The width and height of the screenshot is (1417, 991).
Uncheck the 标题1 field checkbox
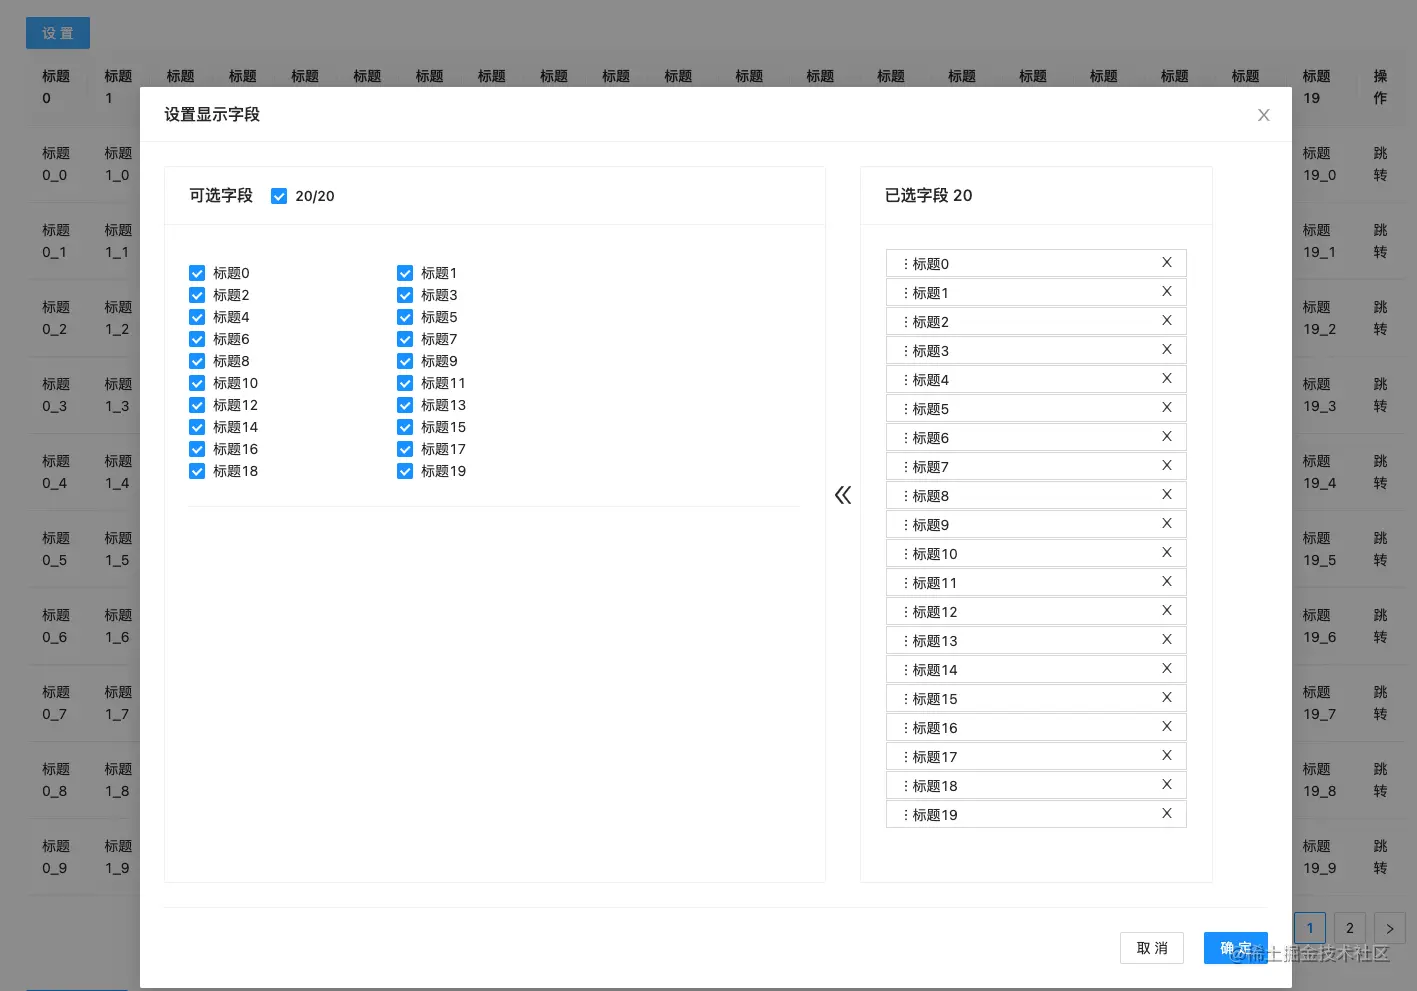pyautogui.click(x=405, y=273)
